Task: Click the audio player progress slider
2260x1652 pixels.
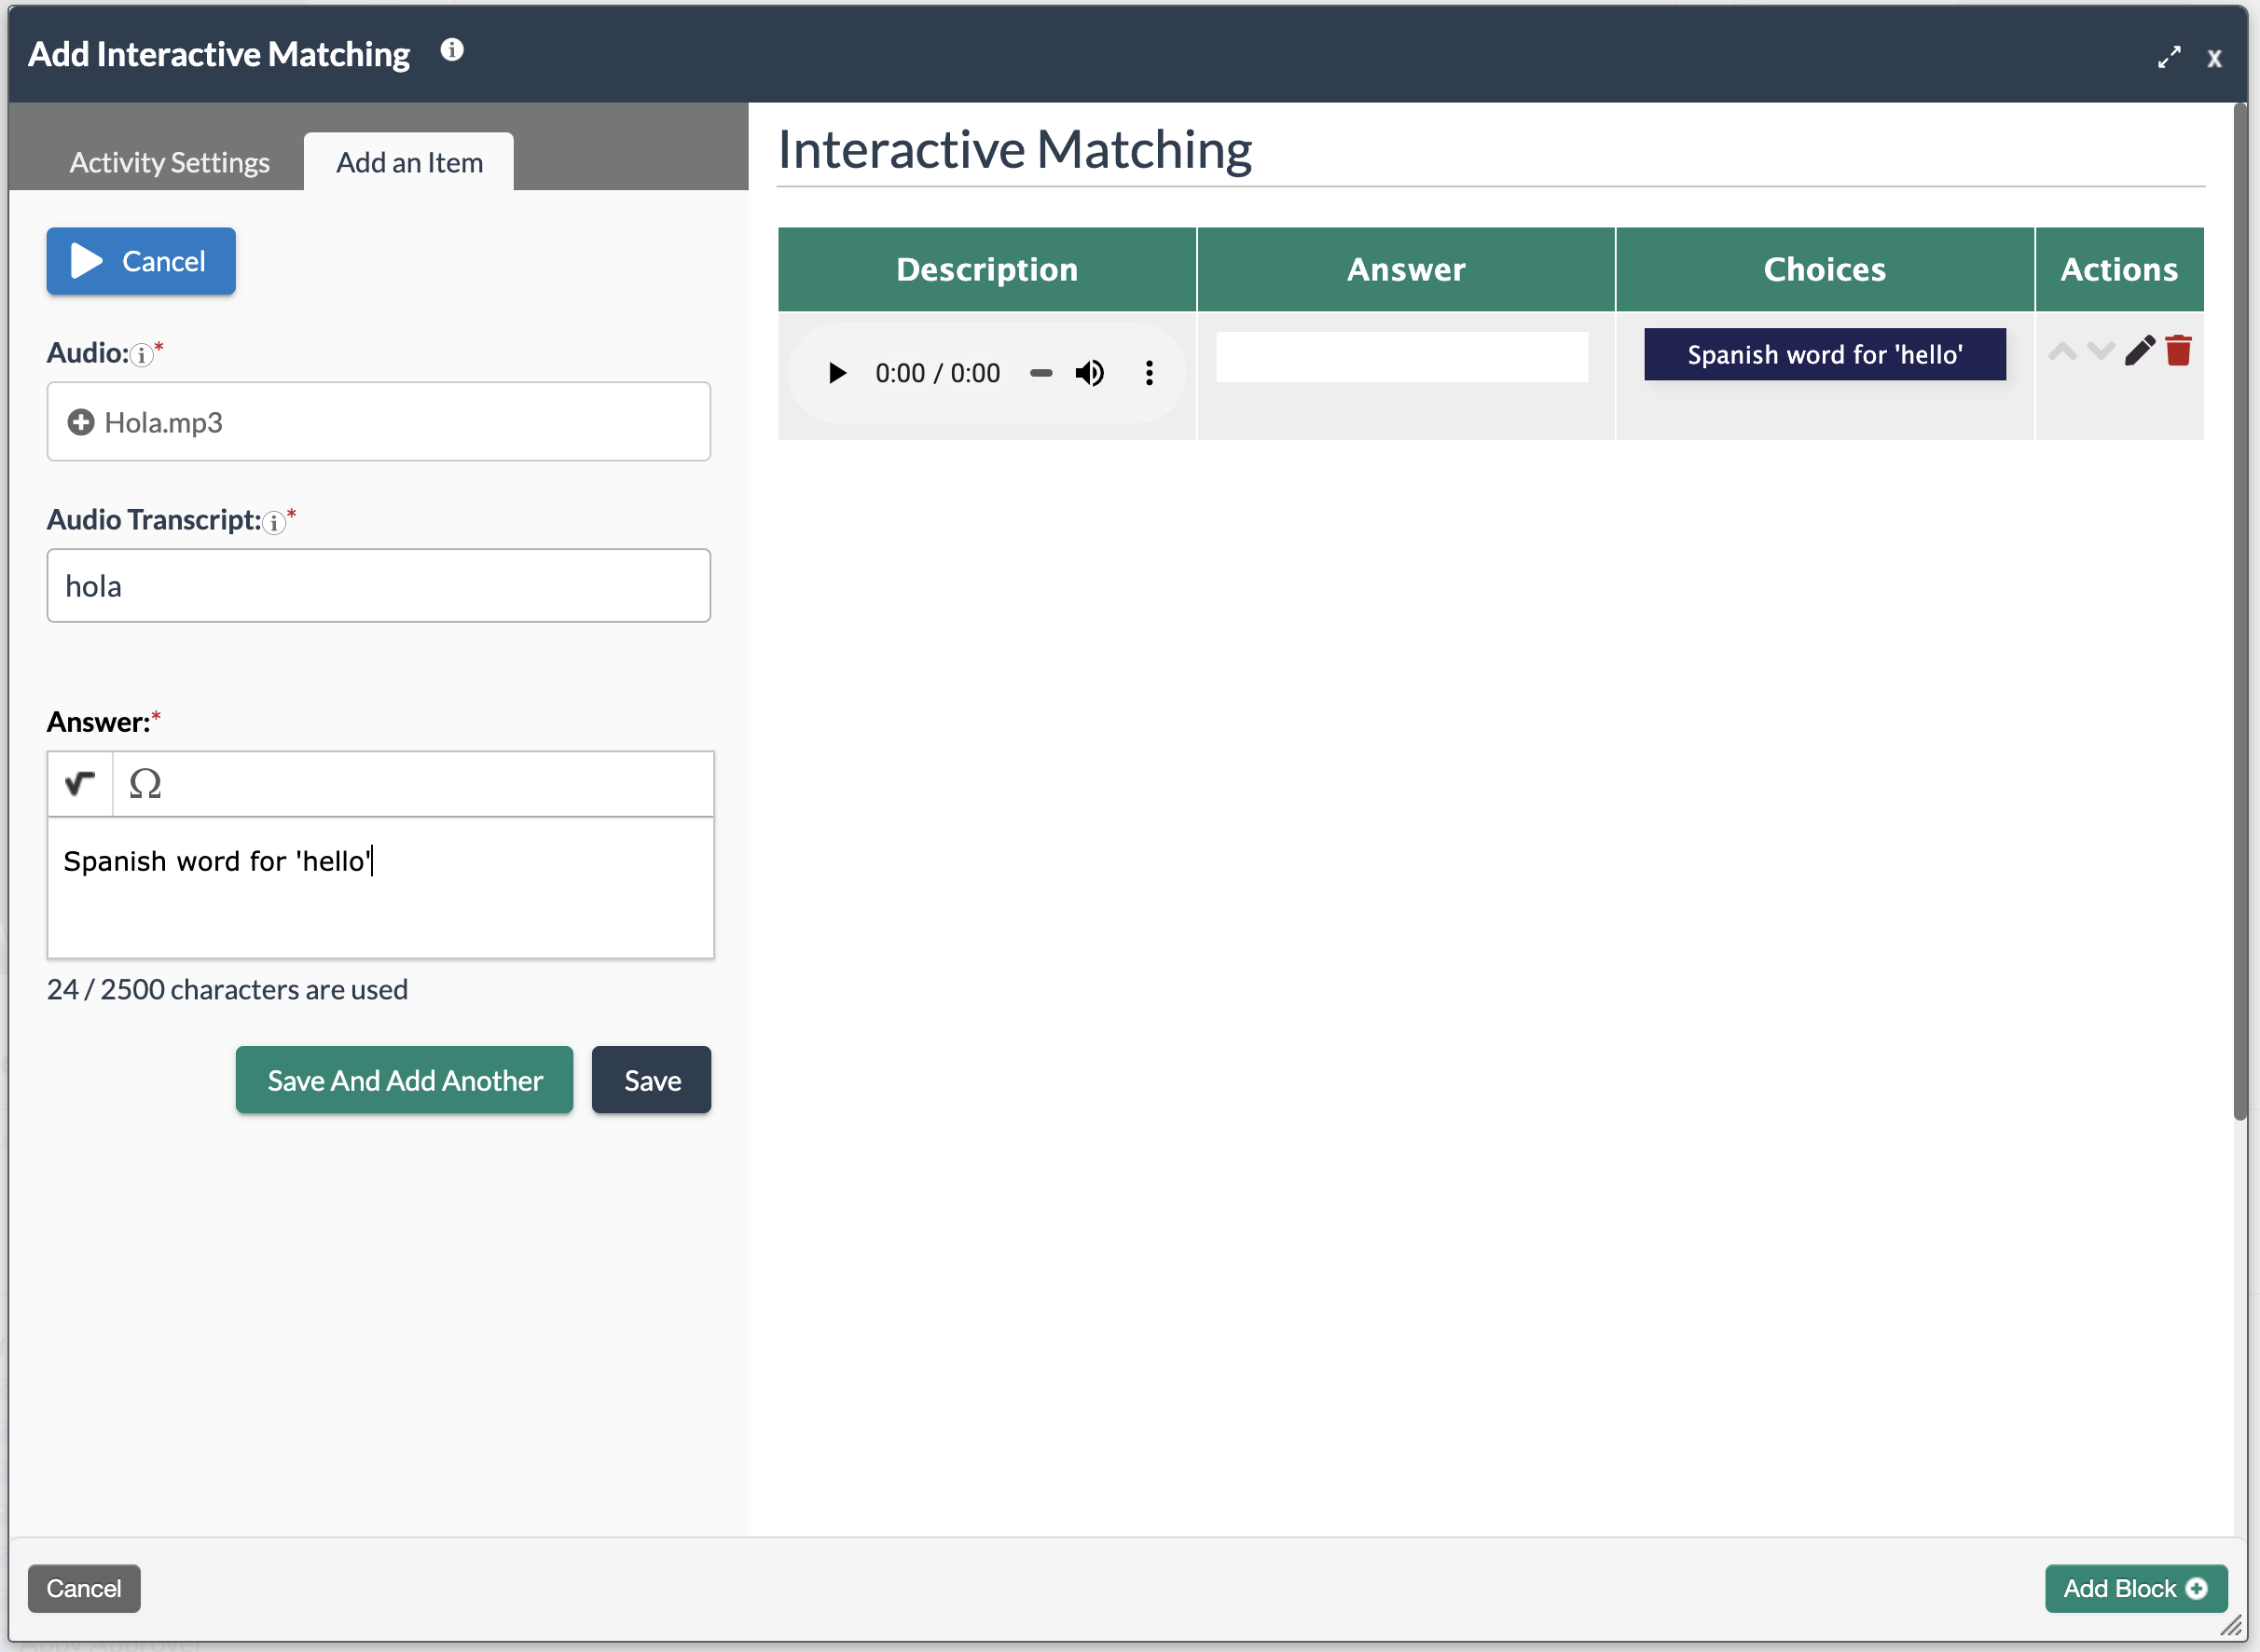Action: tap(1041, 373)
